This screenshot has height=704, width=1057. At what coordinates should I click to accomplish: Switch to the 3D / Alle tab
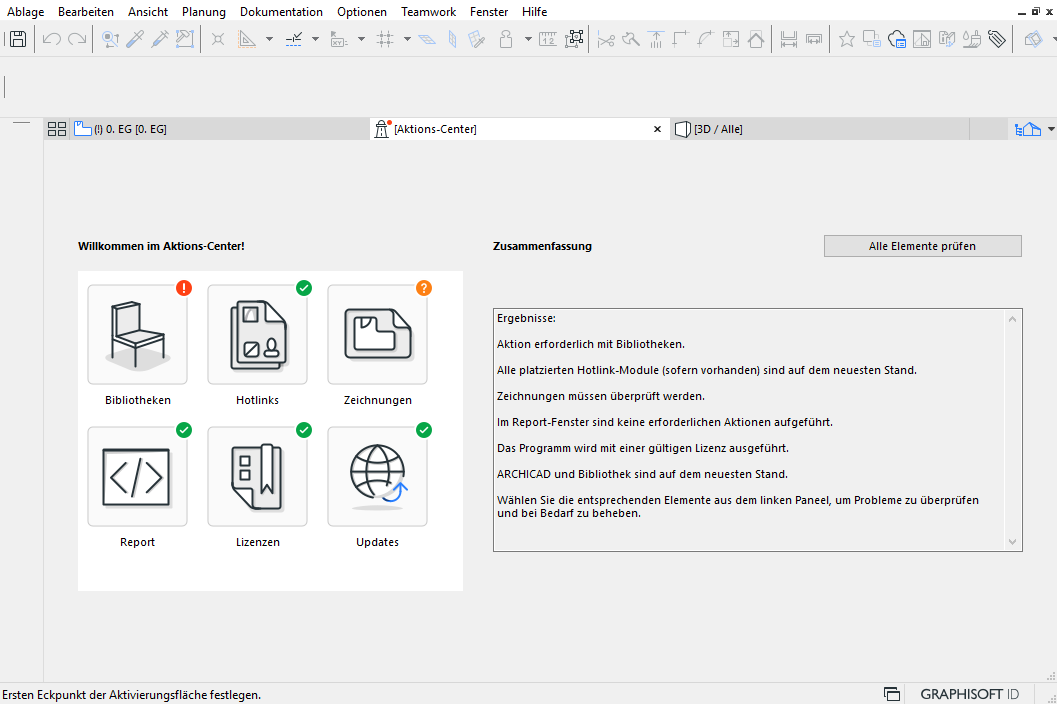819,129
